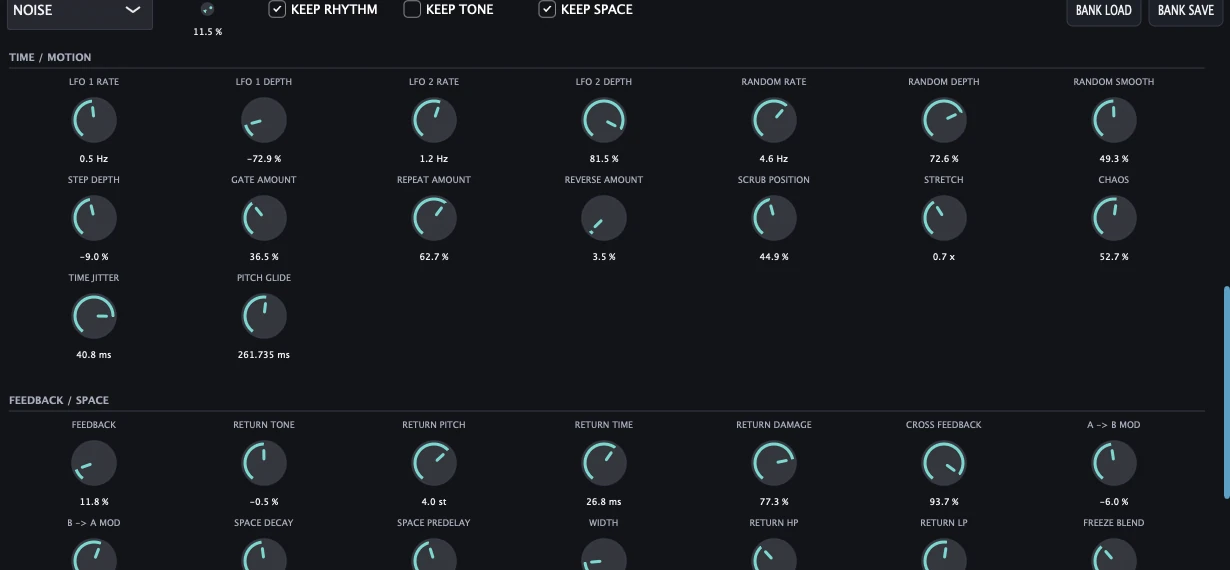Click the 49.3 % random smooth value

pos(1114,159)
